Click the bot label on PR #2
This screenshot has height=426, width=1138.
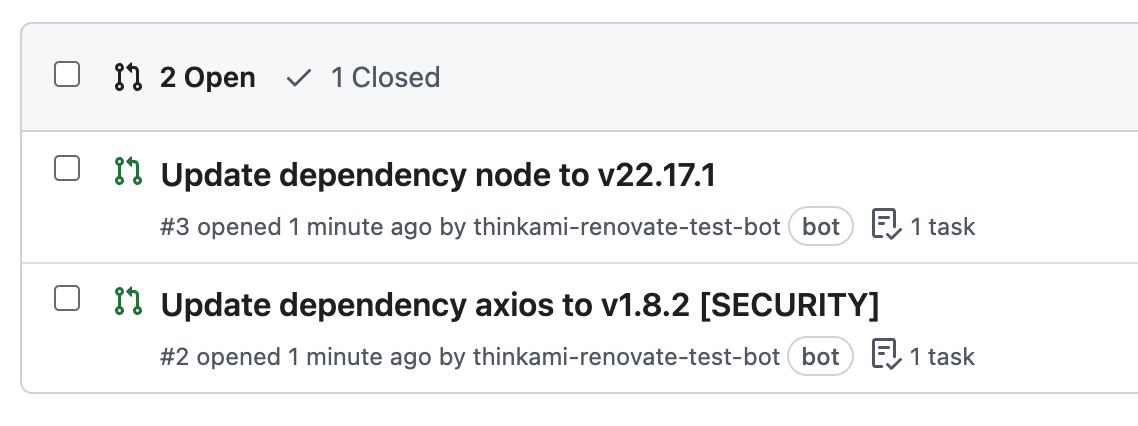821,357
